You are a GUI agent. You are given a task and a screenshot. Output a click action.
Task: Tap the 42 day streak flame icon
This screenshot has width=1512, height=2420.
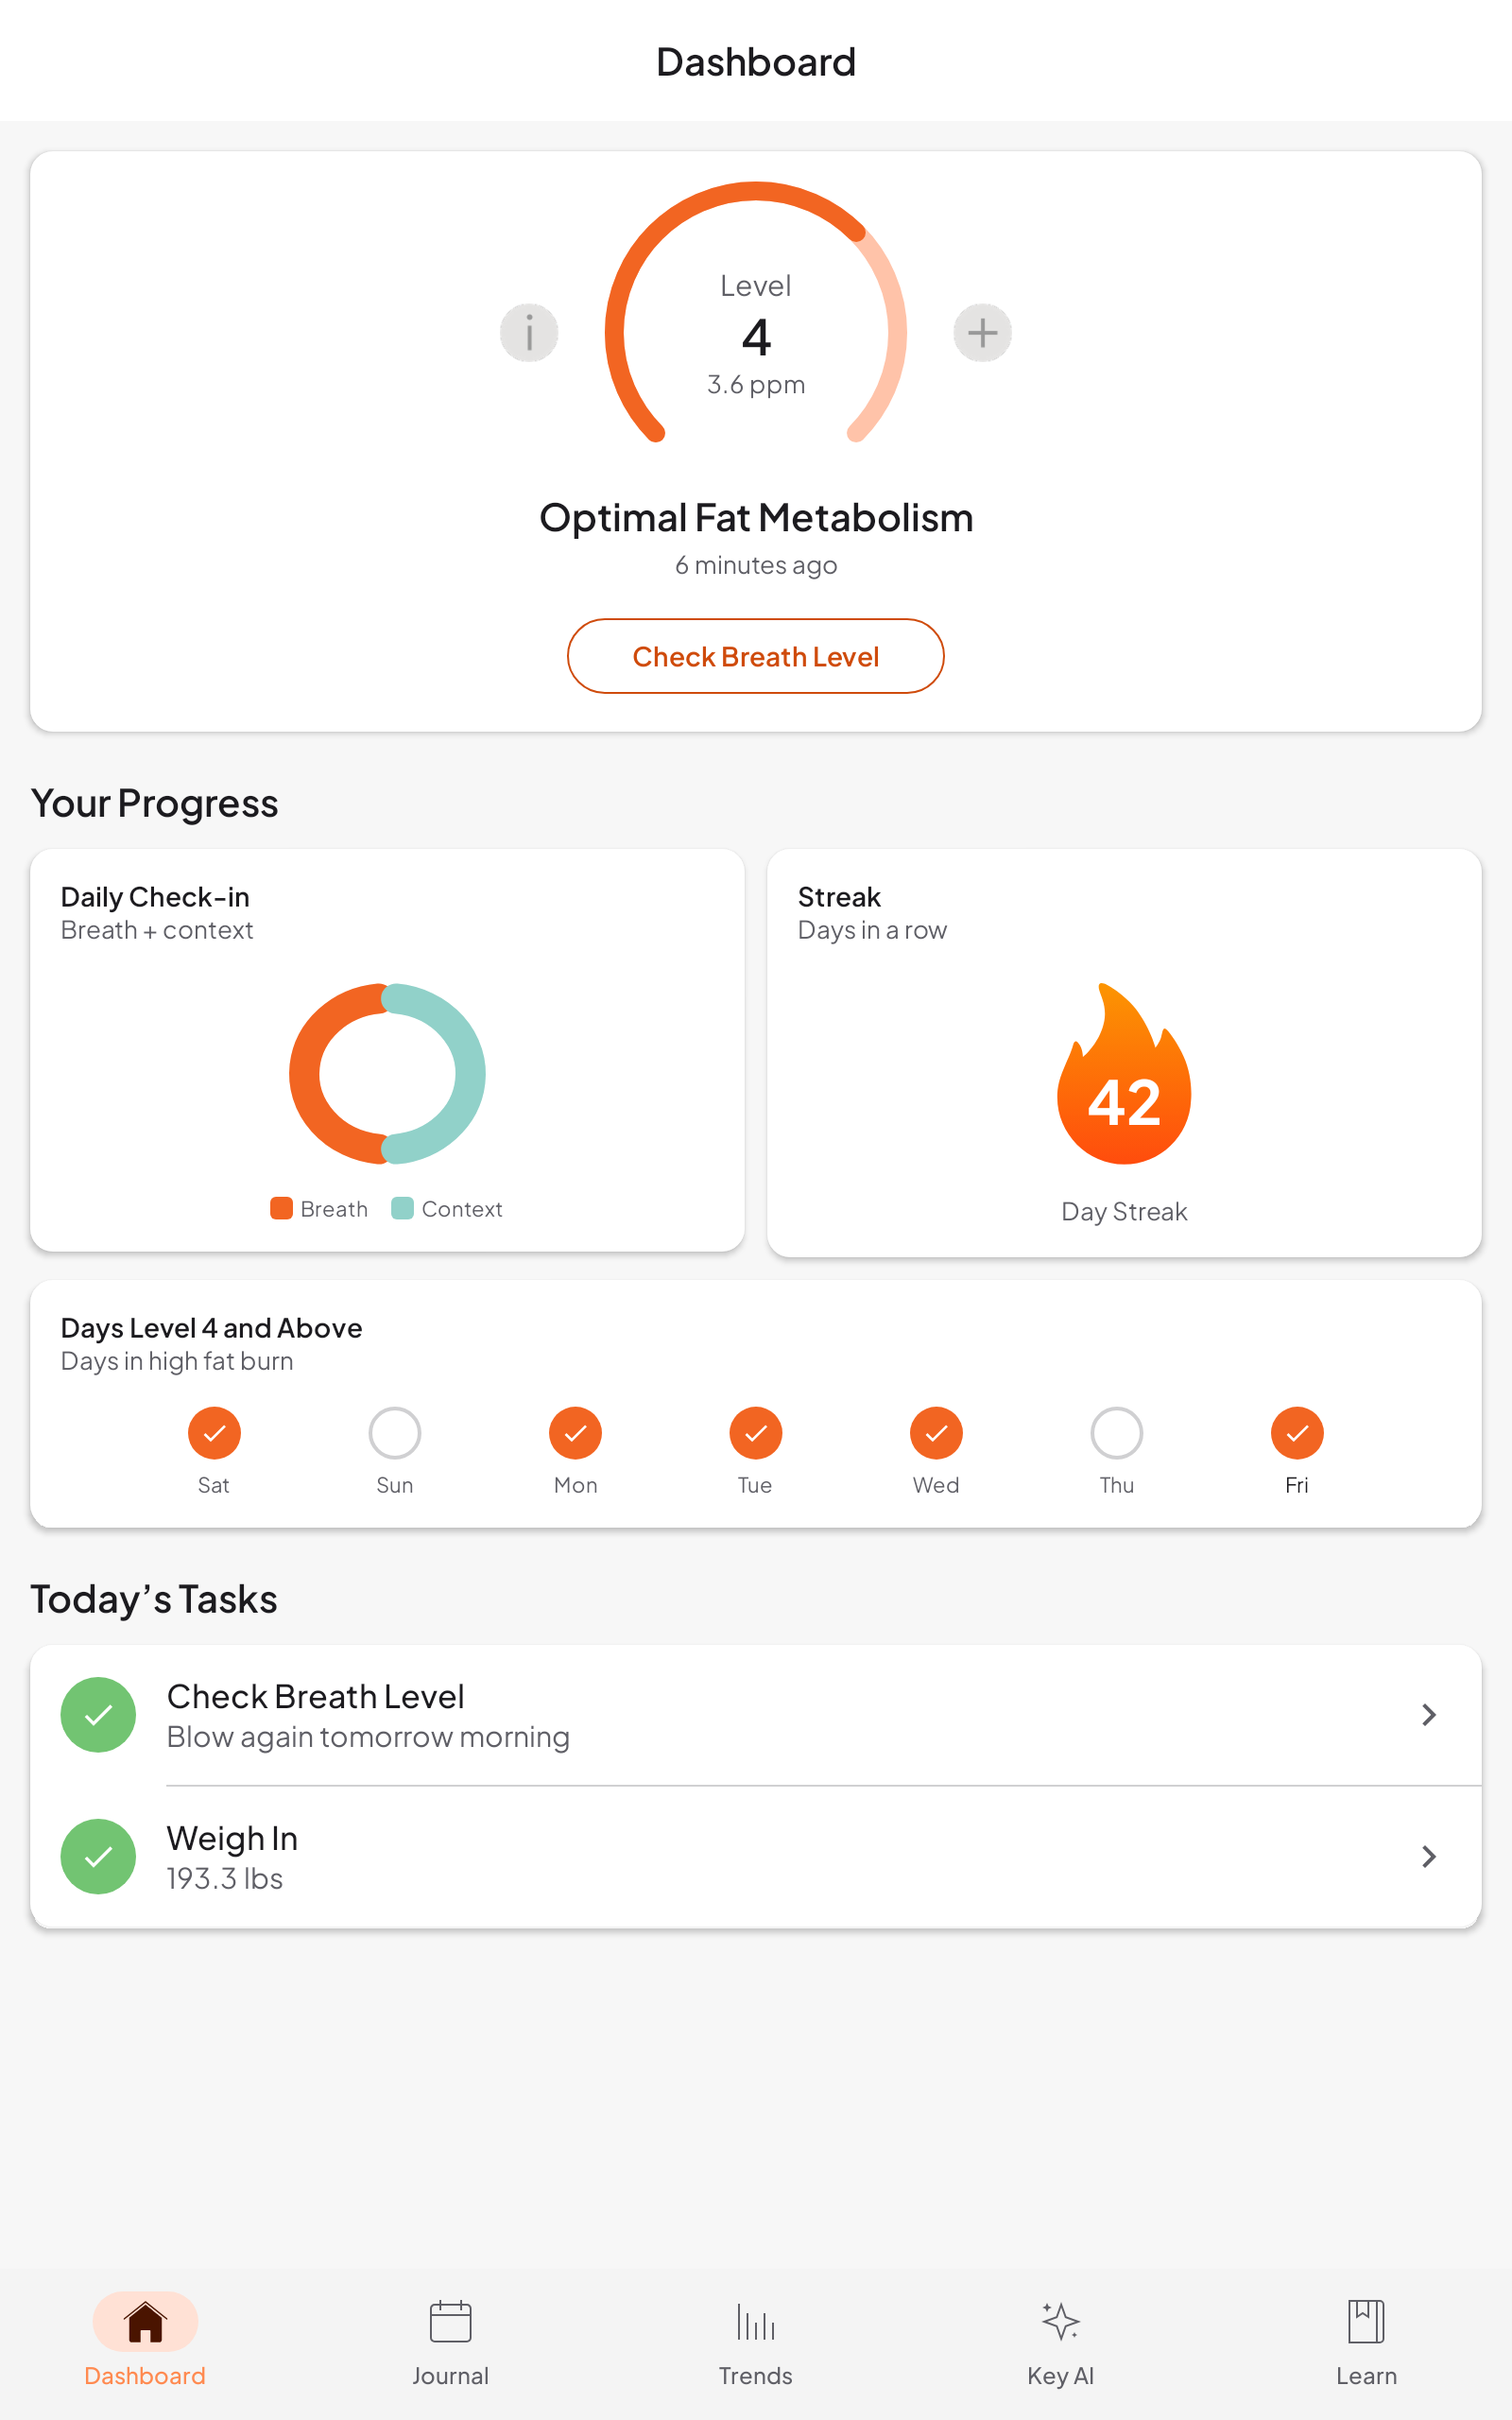[x=1124, y=1073]
